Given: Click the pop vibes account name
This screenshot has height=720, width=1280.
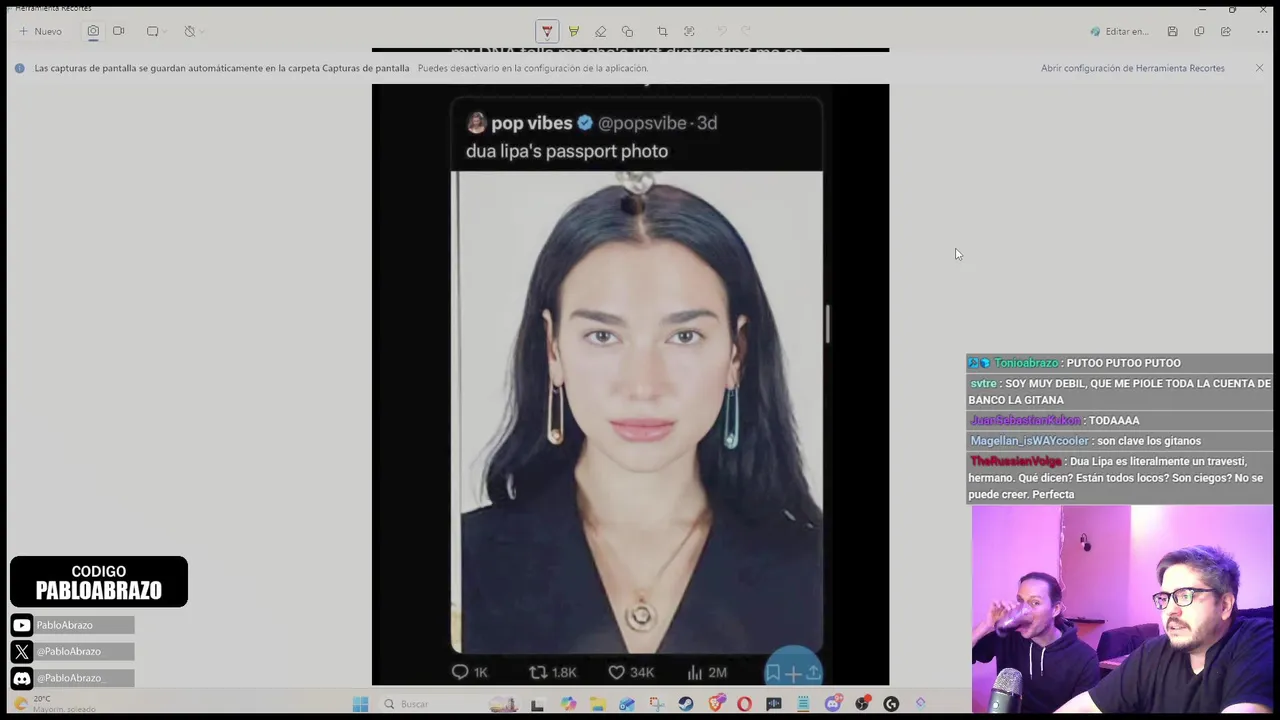Looking at the screenshot, I should [x=532, y=123].
